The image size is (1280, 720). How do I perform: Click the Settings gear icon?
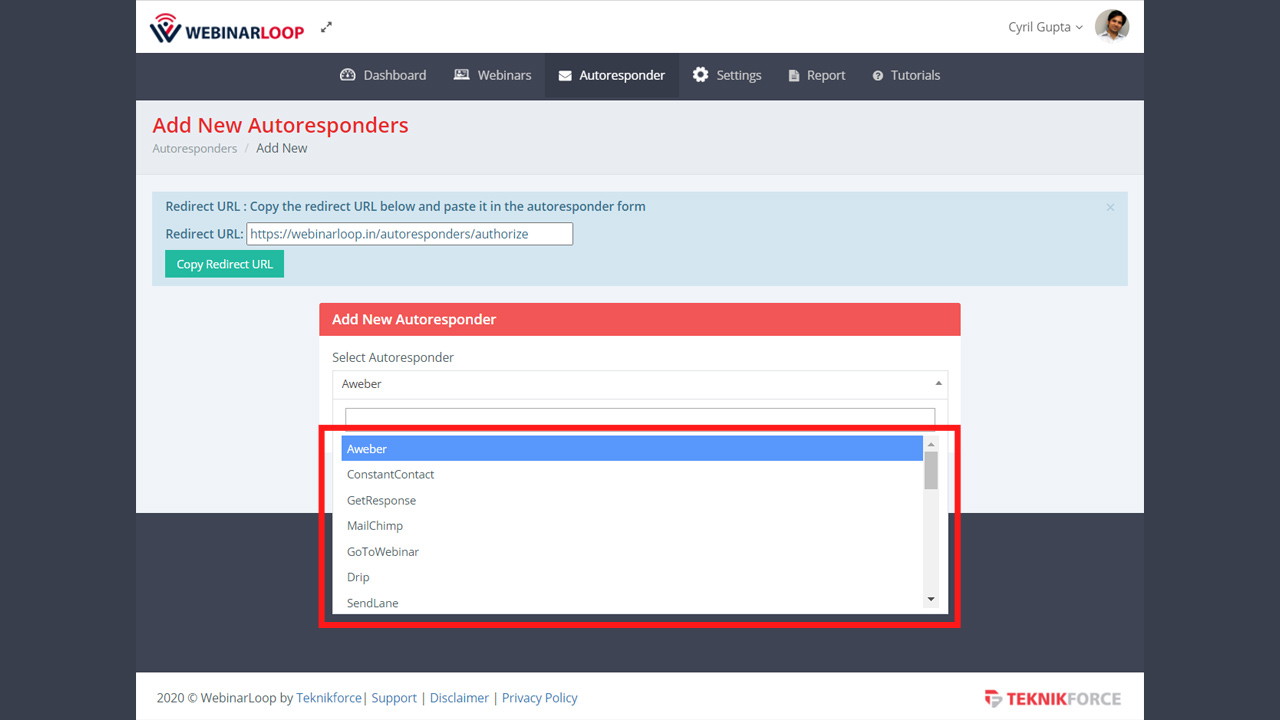700,75
